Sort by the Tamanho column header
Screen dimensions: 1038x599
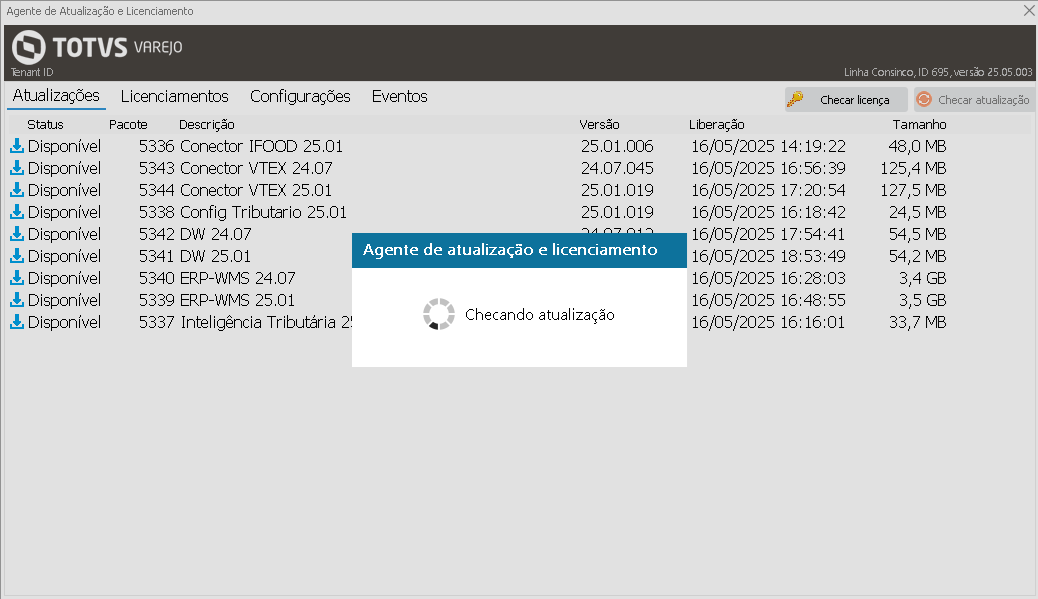point(919,124)
